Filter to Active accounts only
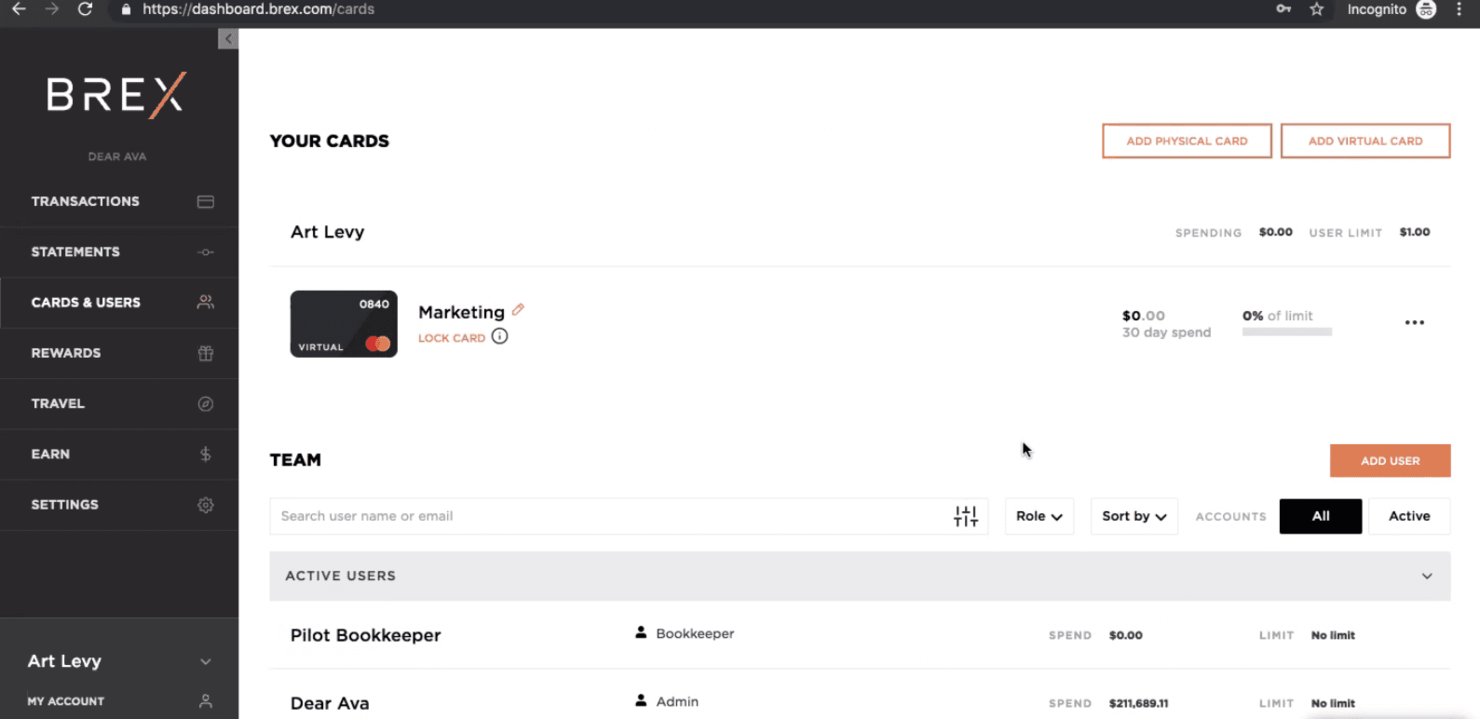Image resolution: width=1480 pixels, height=719 pixels. 1408,516
